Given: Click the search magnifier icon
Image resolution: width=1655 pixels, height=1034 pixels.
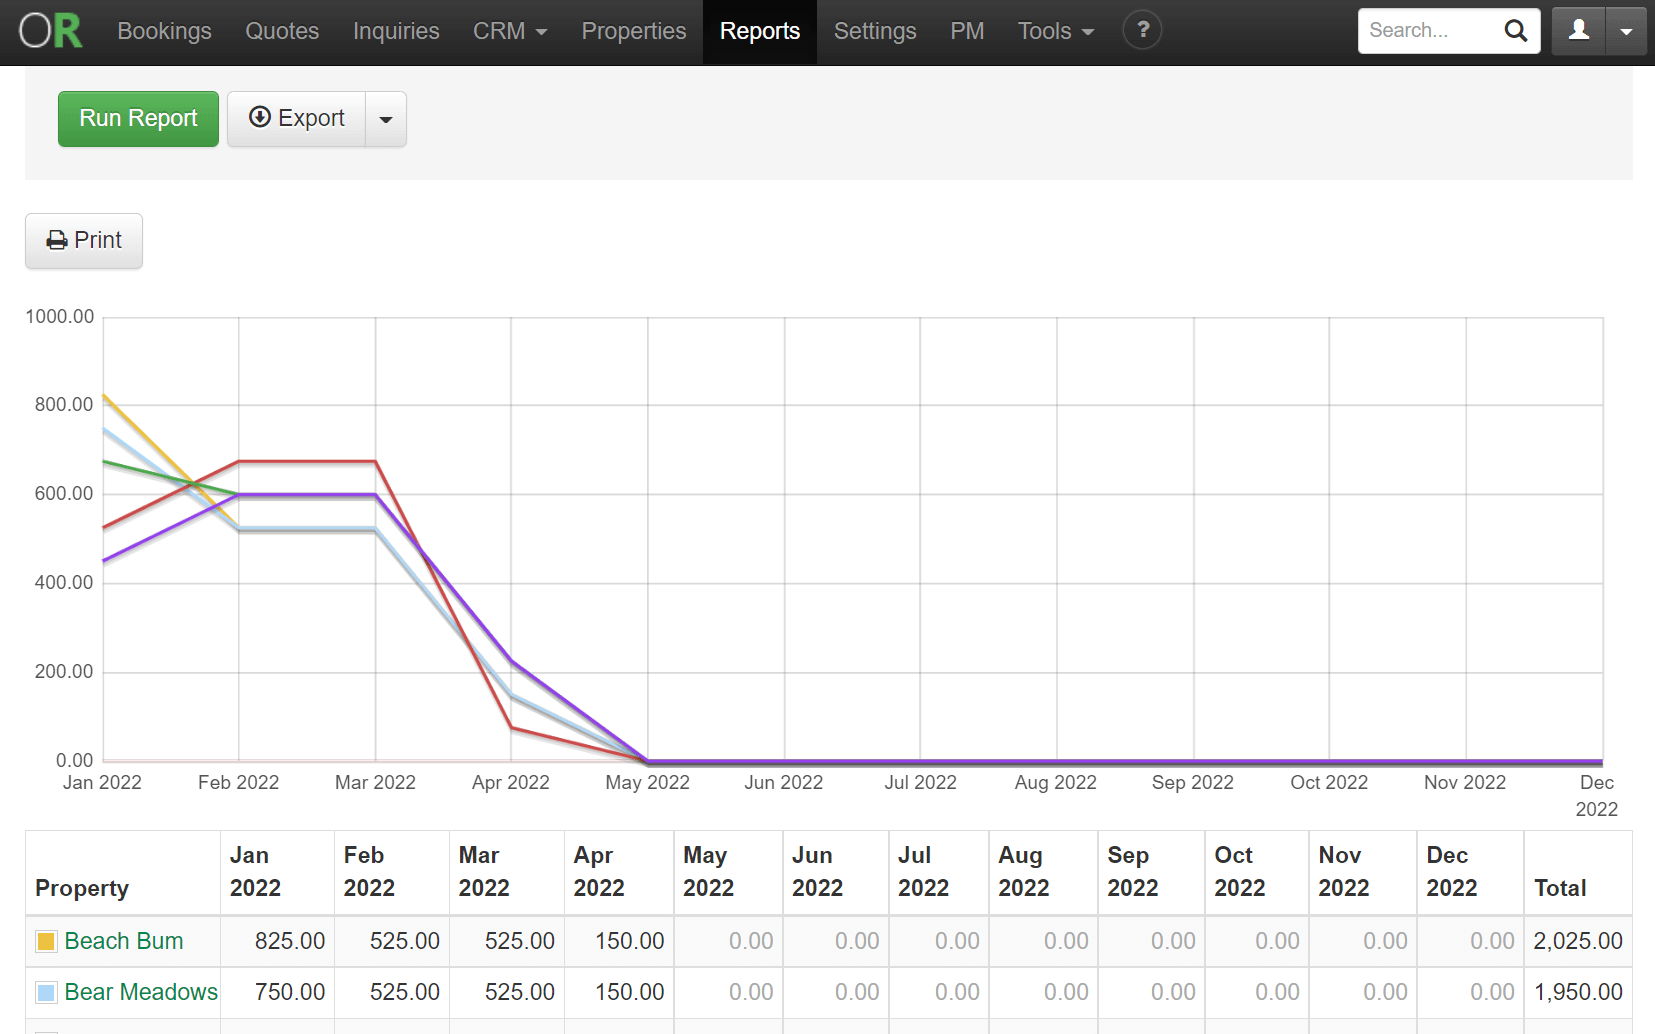Looking at the screenshot, I should pyautogui.click(x=1515, y=31).
